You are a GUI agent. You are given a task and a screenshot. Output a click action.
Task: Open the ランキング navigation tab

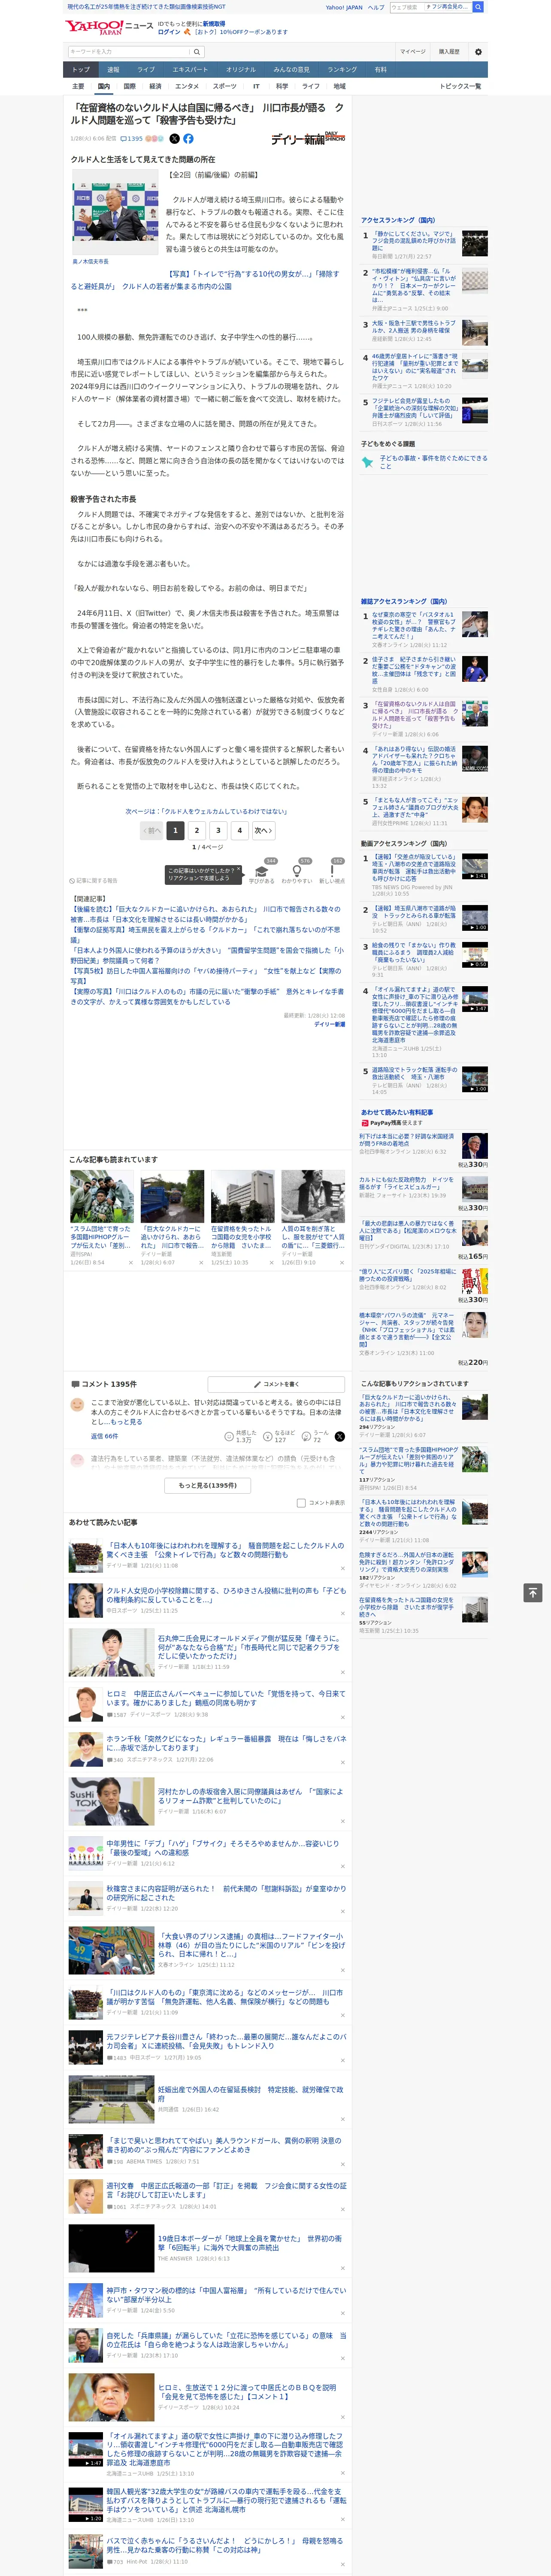pyautogui.click(x=342, y=70)
